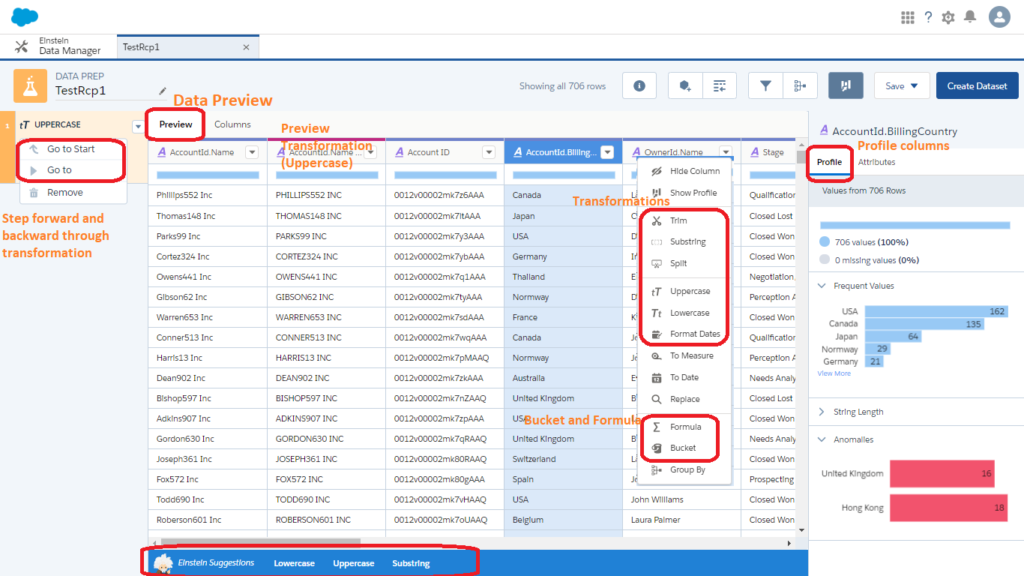Switch to the Columns tab
This screenshot has width=1024, height=576.
click(x=232, y=124)
